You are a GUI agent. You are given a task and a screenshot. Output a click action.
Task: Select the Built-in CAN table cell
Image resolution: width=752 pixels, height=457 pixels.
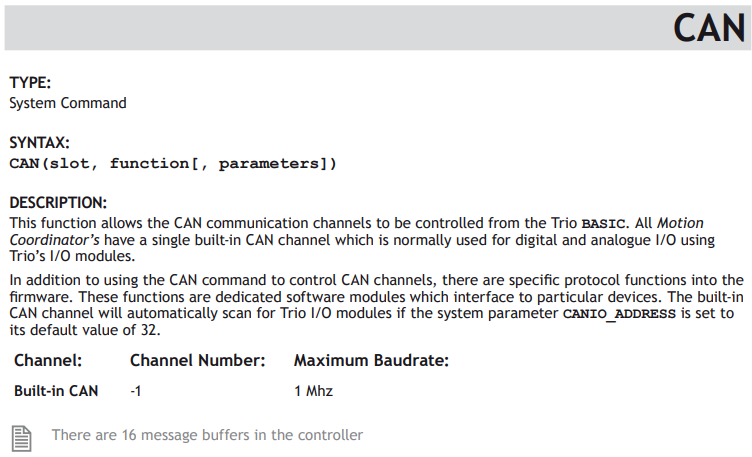[56, 391]
